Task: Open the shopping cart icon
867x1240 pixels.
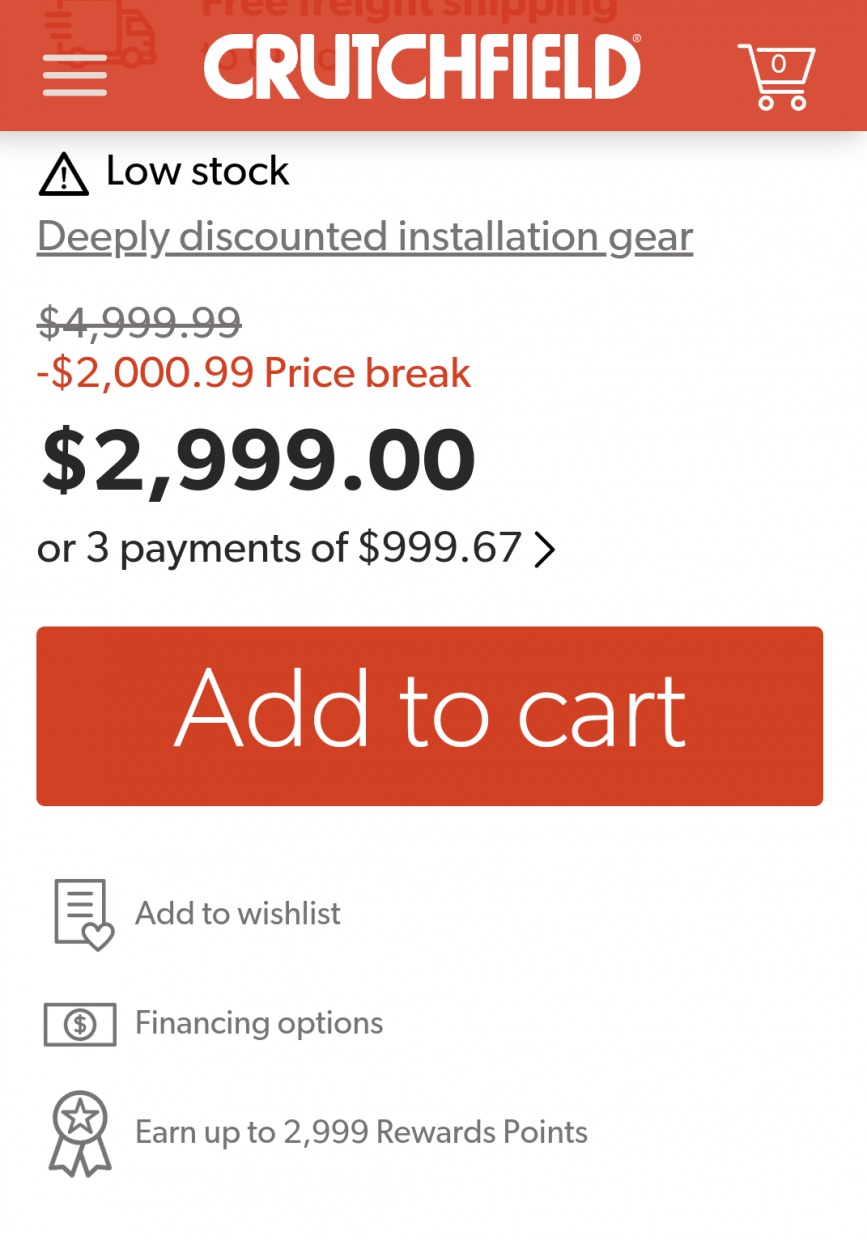Action: tap(777, 76)
